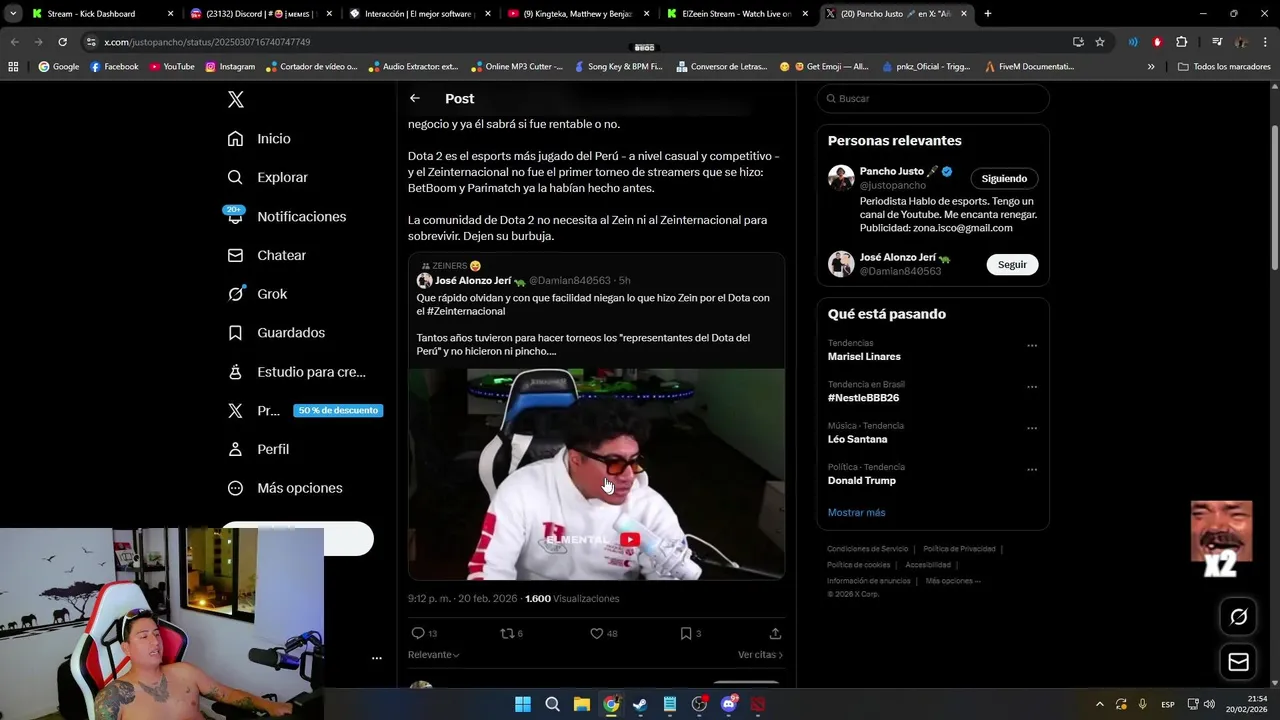Viewport: 1280px width, 720px height.
Task: Expand hidden bookmarks chevron
Action: tap(1151, 67)
